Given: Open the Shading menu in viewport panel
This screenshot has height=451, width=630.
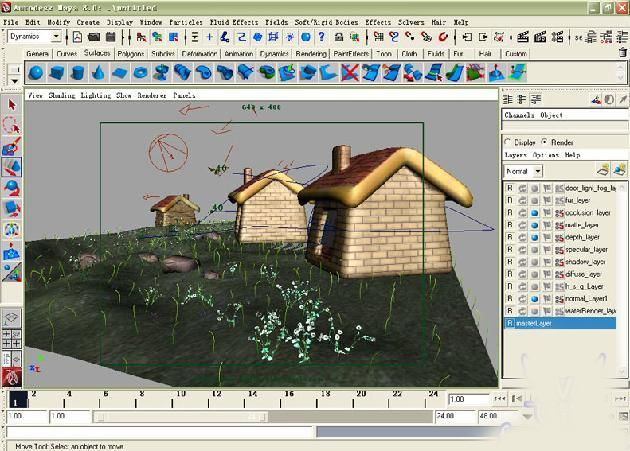Looking at the screenshot, I should (62, 95).
